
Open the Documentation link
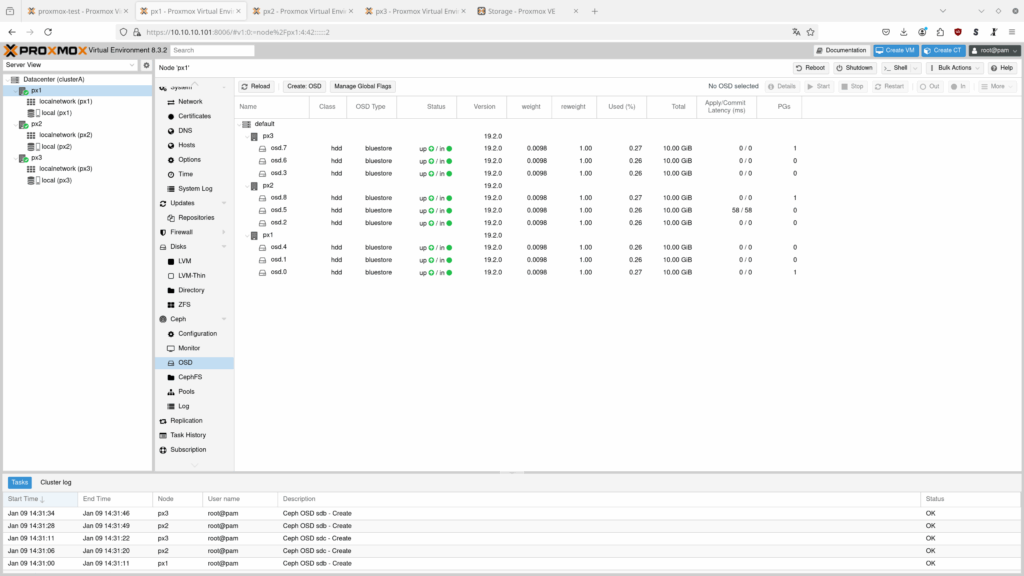tap(841, 50)
